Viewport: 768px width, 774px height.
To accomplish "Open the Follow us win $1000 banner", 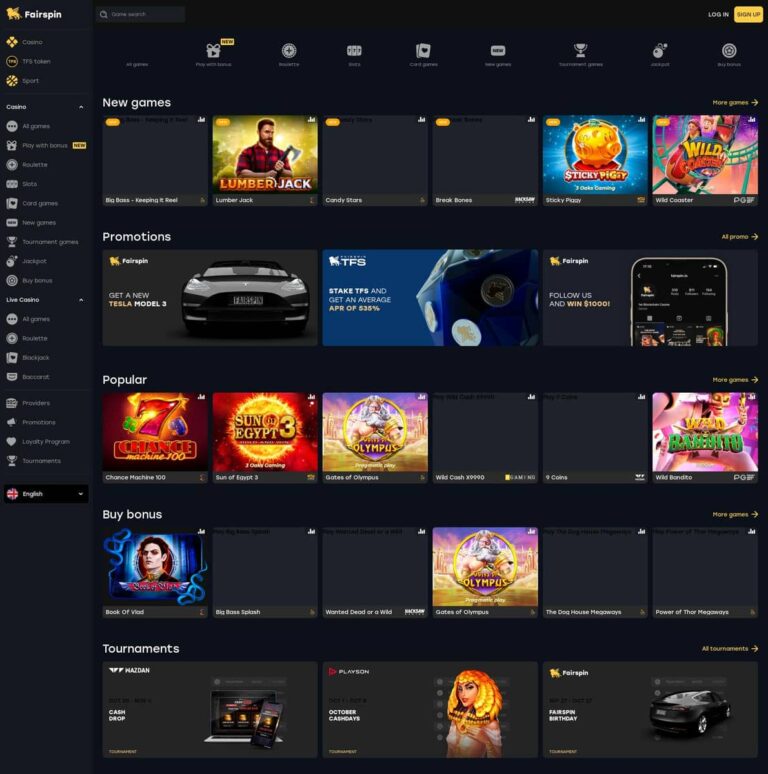I will pyautogui.click(x=650, y=298).
